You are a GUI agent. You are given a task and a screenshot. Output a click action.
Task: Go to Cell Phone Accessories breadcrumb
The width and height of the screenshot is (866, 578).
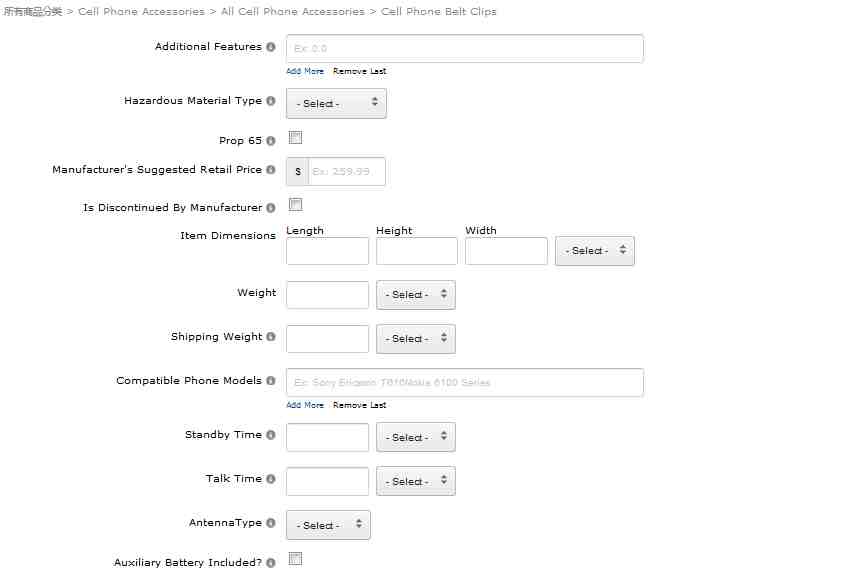pos(141,12)
